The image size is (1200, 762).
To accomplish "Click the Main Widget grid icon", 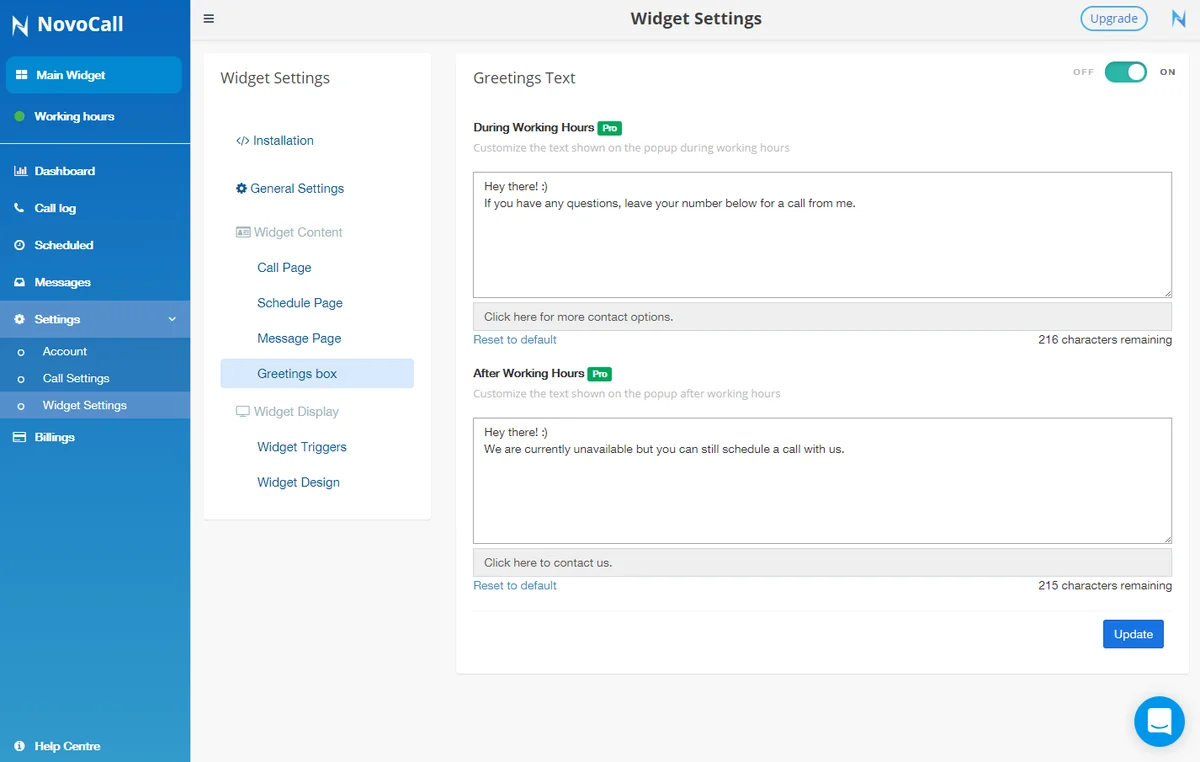I will point(21,75).
